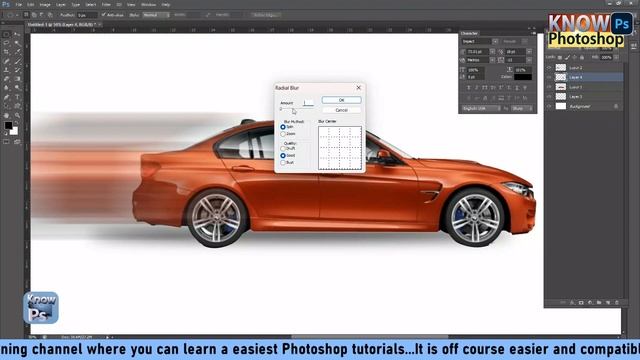Viewport: 640px width, 360px height.
Task: Open the Filter menu
Action: (106, 4)
